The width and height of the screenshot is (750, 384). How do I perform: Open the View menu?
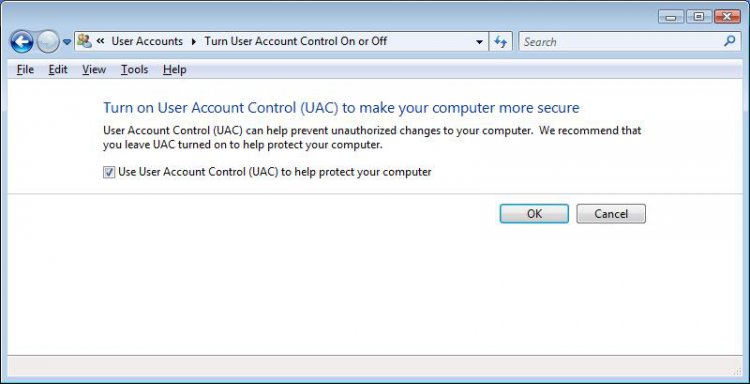pyautogui.click(x=94, y=70)
